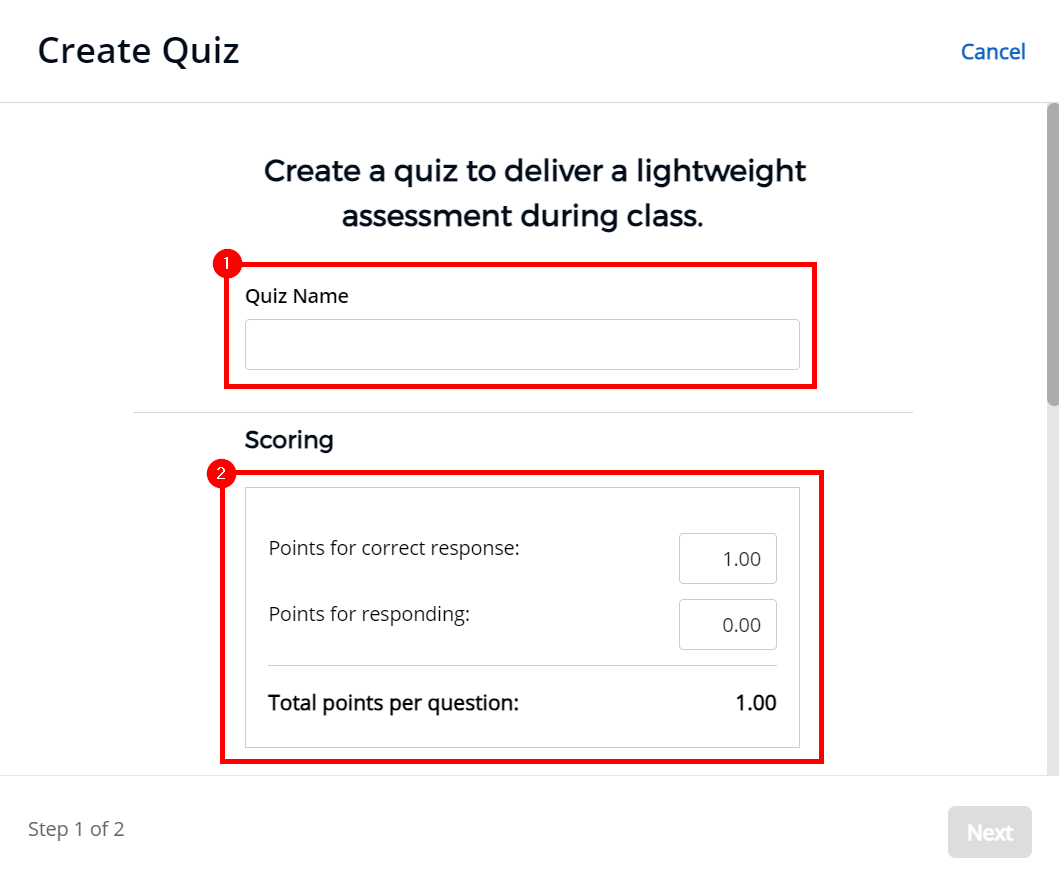1059x884 pixels.
Task: Click the Scoring heading
Action: click(289, 440)
